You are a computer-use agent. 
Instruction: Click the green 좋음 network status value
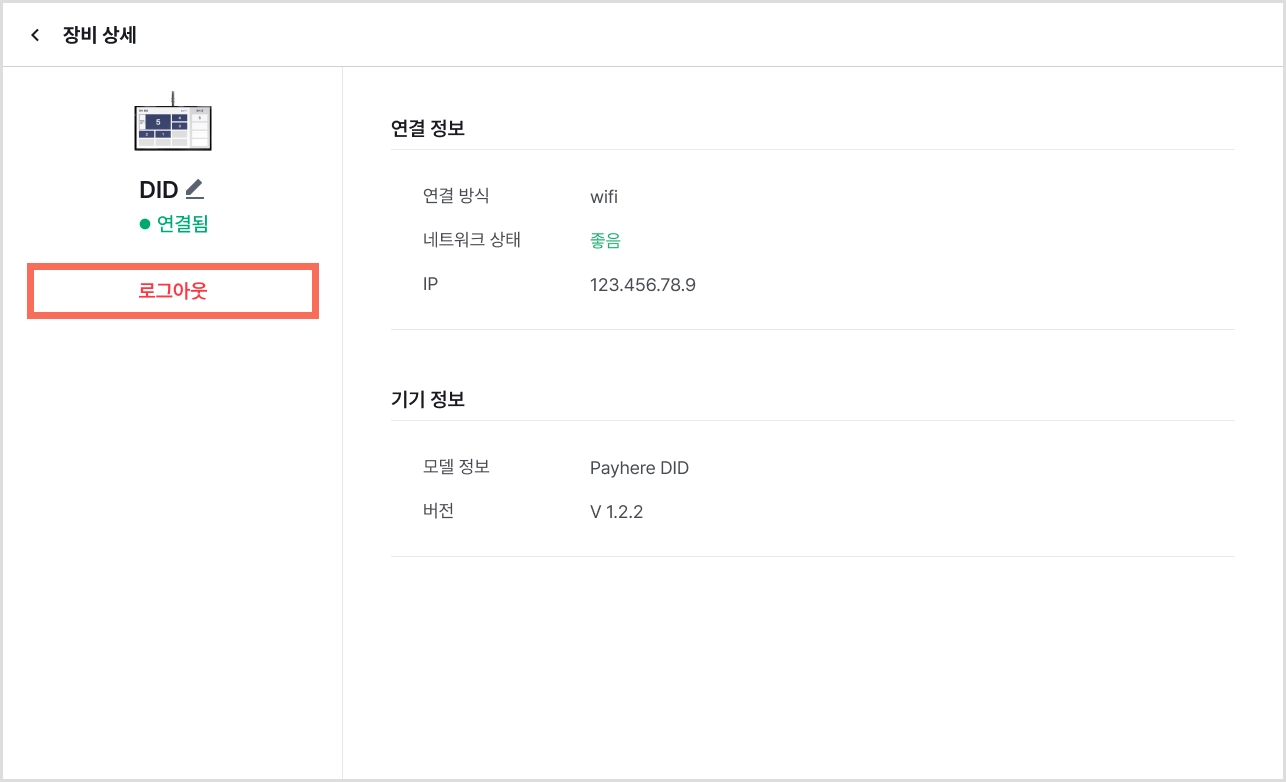[x=606, y=241]
